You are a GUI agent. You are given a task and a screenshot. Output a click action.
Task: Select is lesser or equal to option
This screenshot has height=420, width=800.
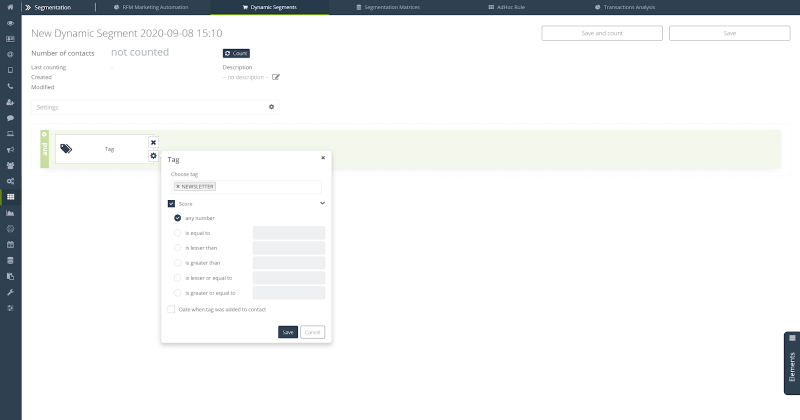[178, 278]
